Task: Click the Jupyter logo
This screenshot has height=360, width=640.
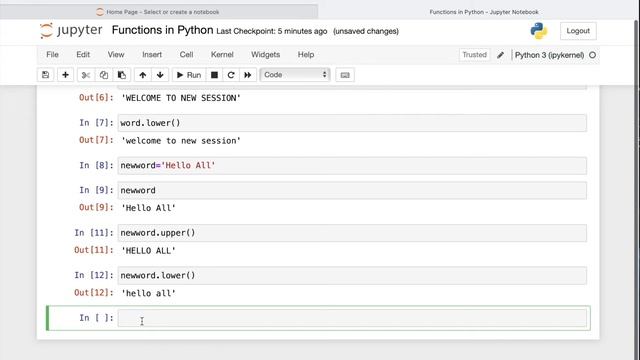Action: pos(71,31)
